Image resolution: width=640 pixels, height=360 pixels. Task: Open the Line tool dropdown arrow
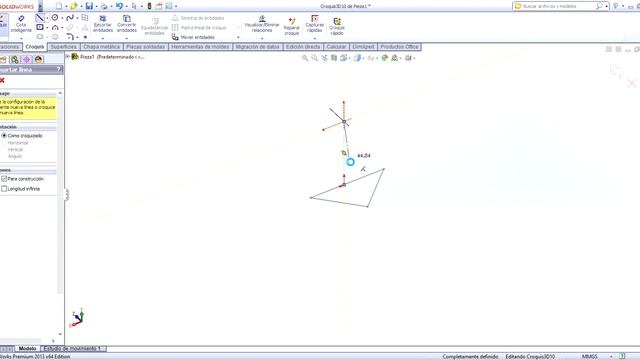click(47, 18)
